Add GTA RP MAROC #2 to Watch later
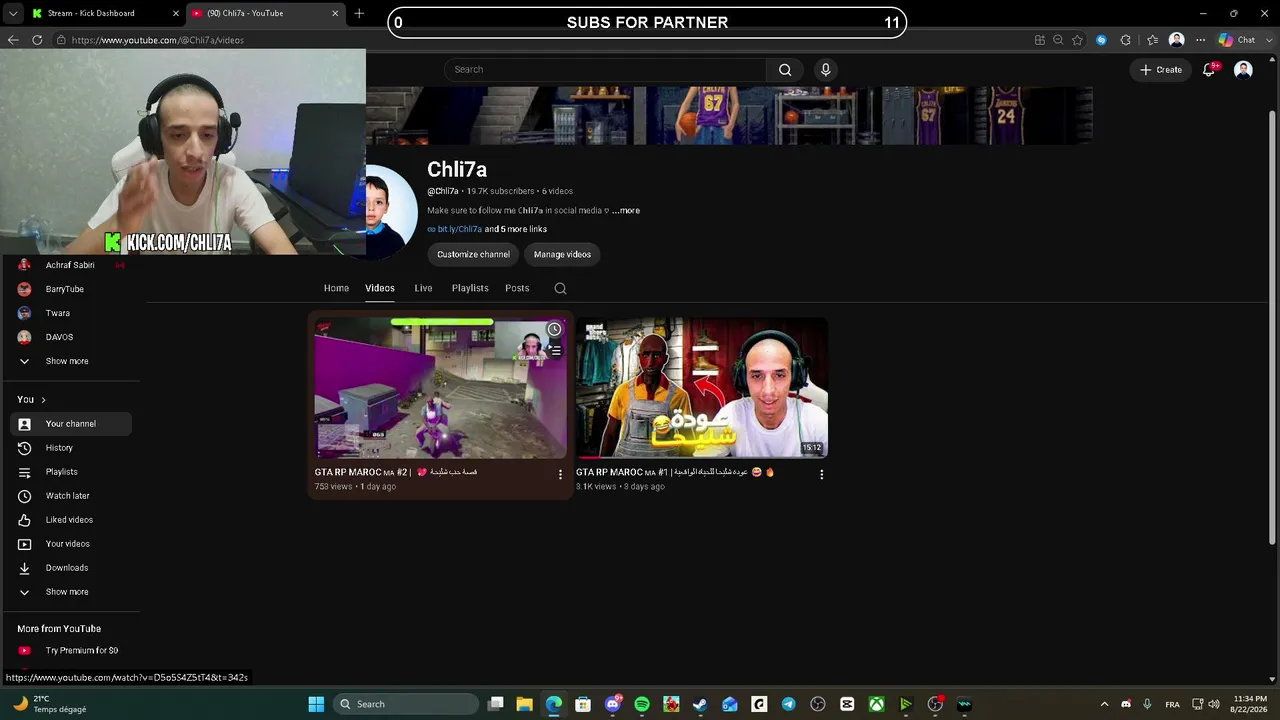Image resolution: width=1280 pixels, height=720 pixels. 554,330
